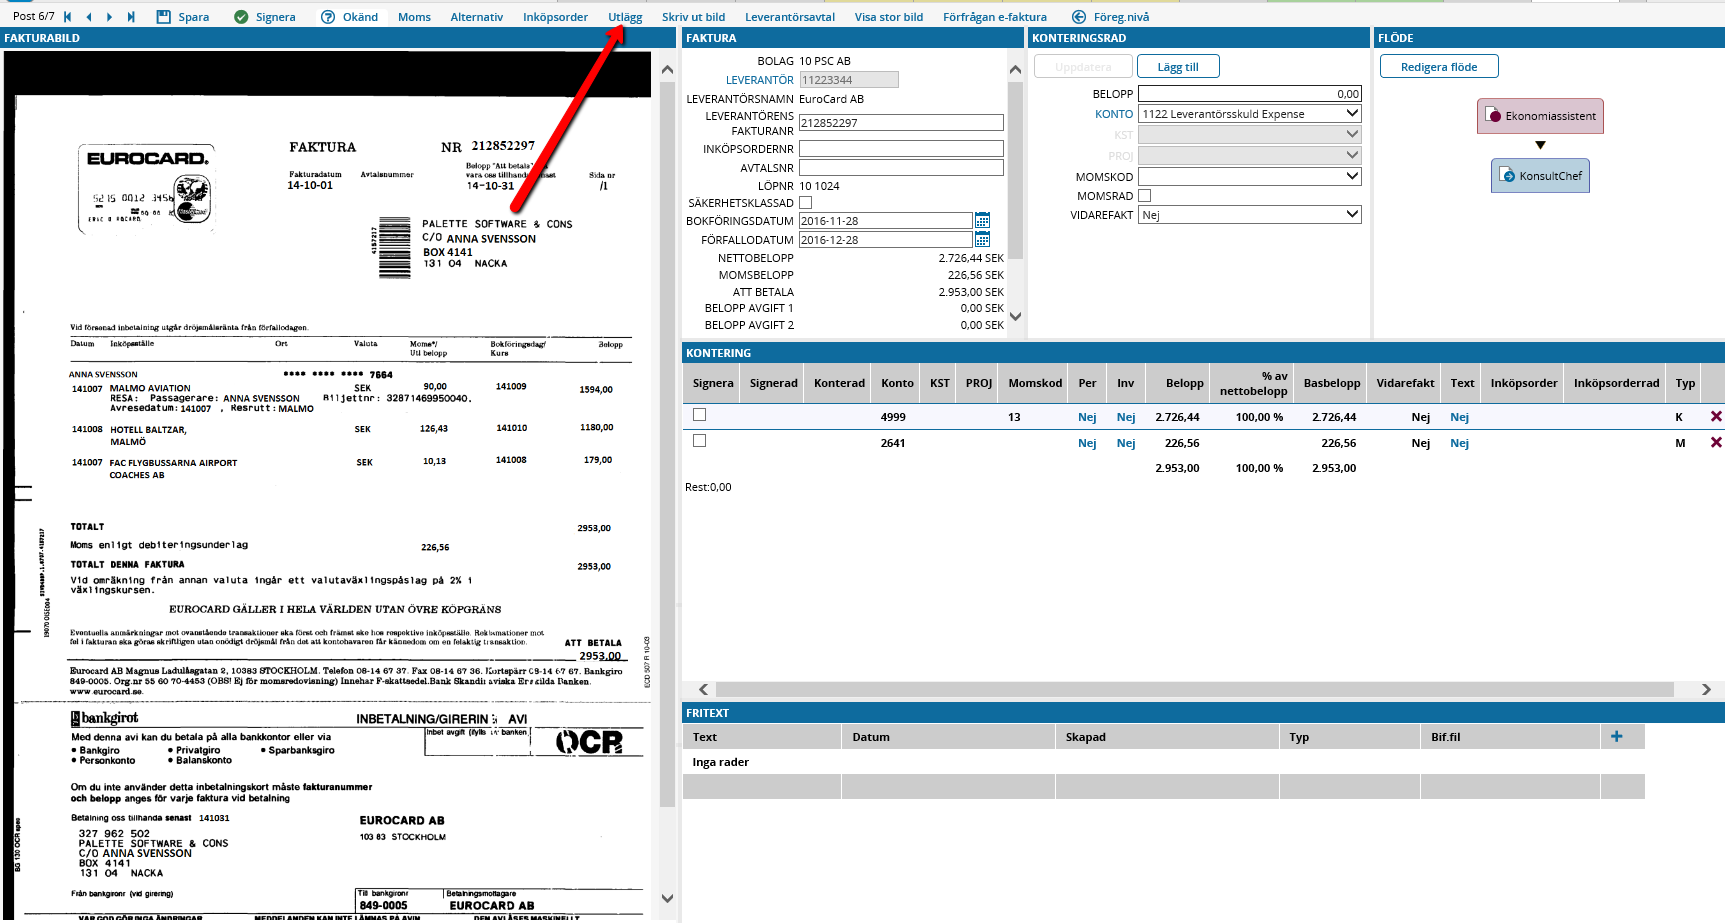Image resolution: width=1725 pixels, height=923 pixels.
Task: Open the PROJ dropdown
Action: point(1250,155)
